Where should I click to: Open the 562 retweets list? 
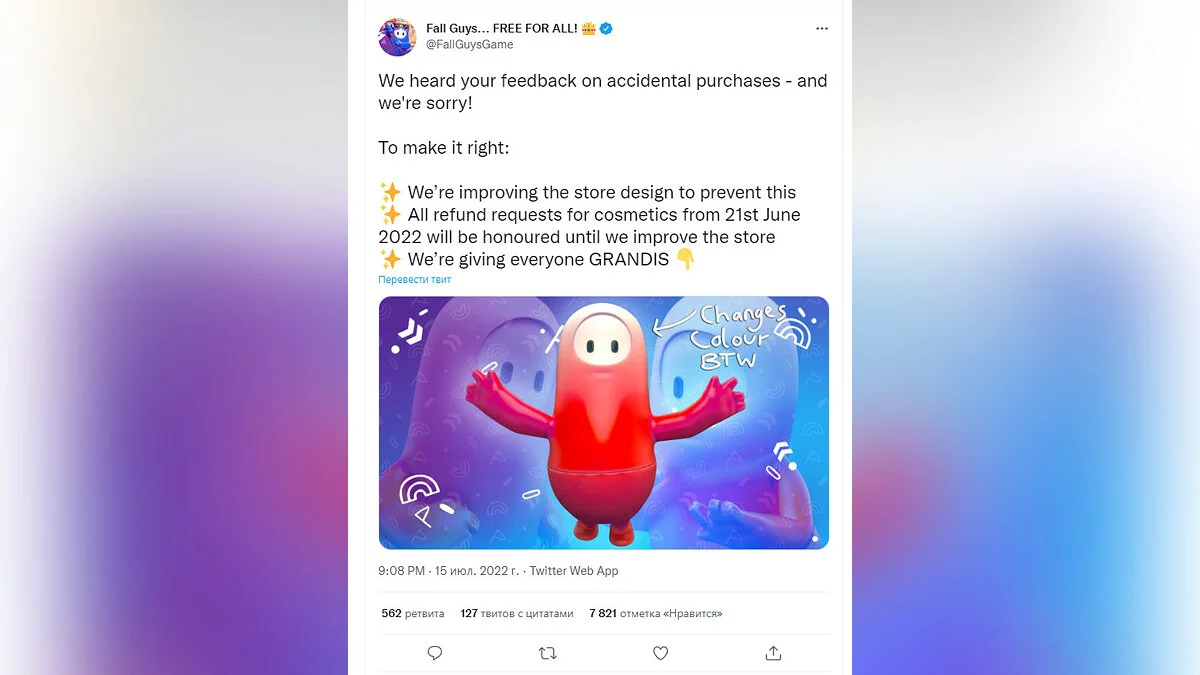tap(413, 613)
